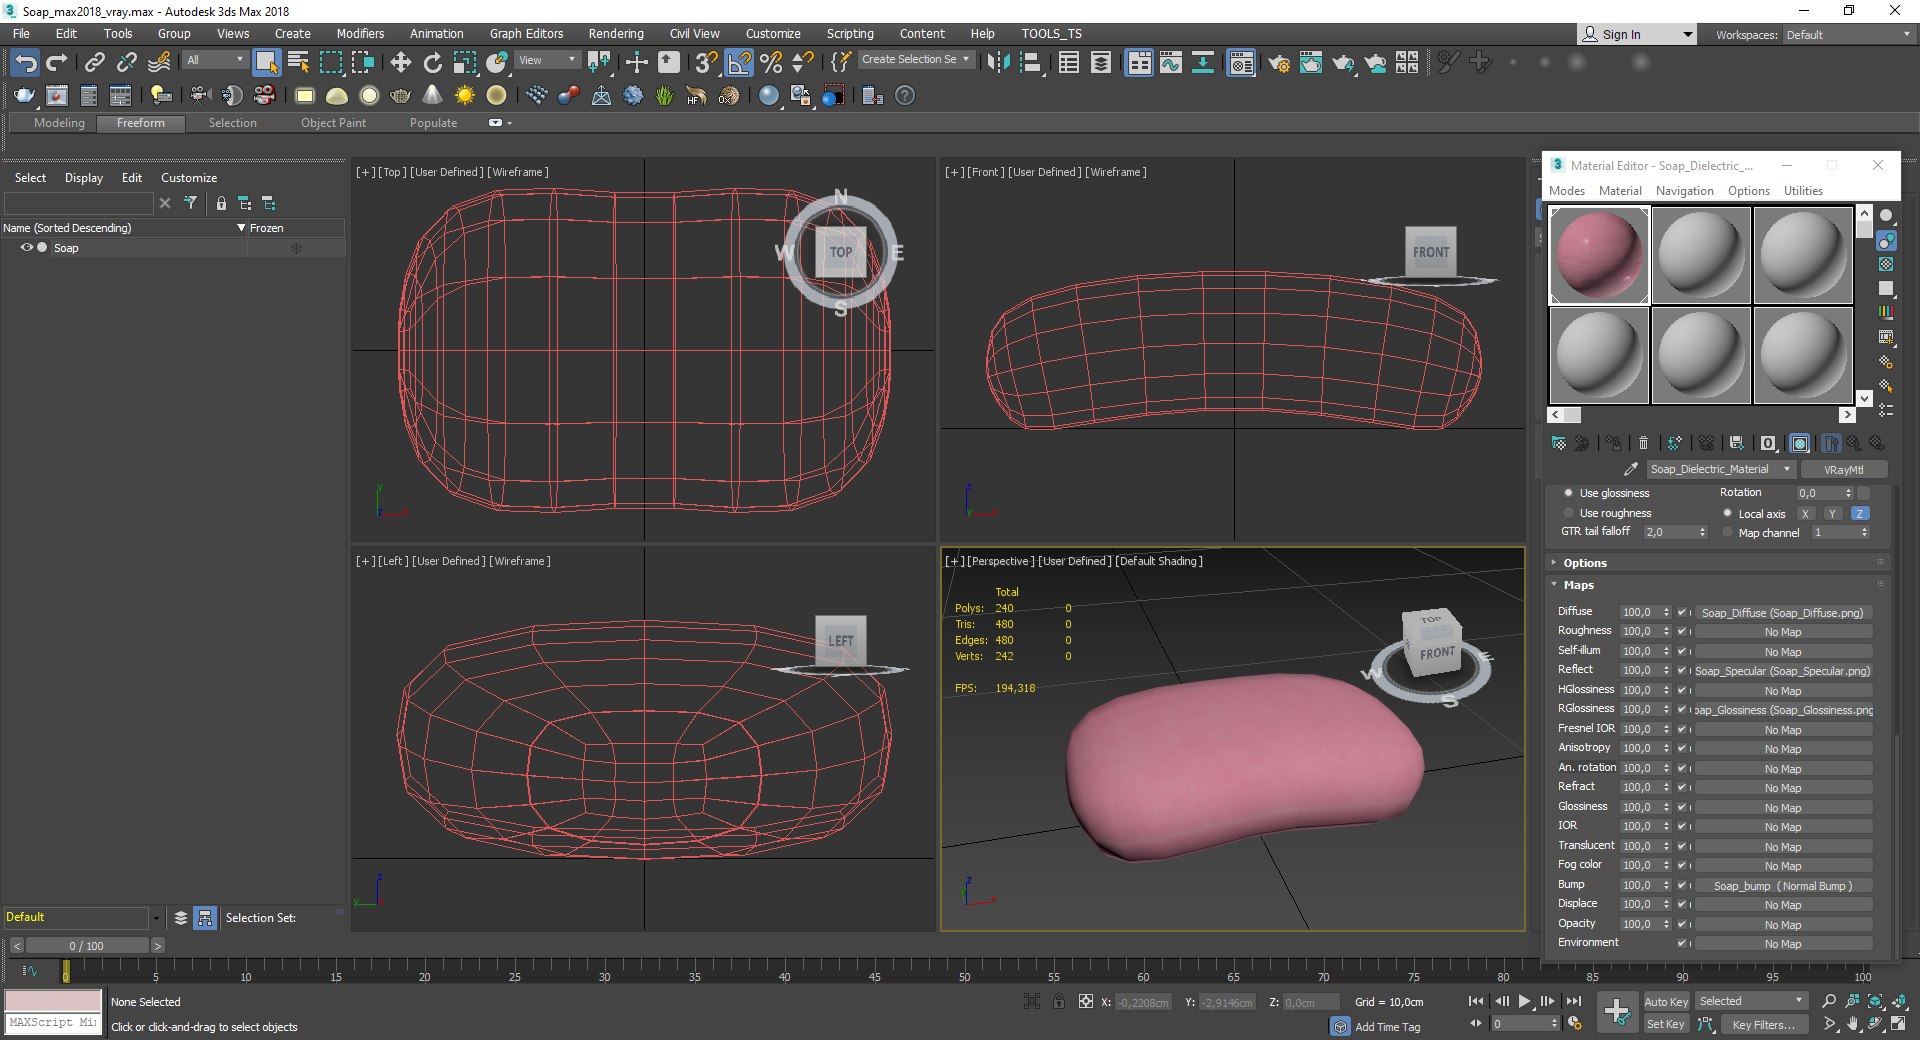Image resolution: width=1920 pixels, height=1040 pixels.
Task: Switch to the Object Paint ribbon tab
Action: [333, 123]
